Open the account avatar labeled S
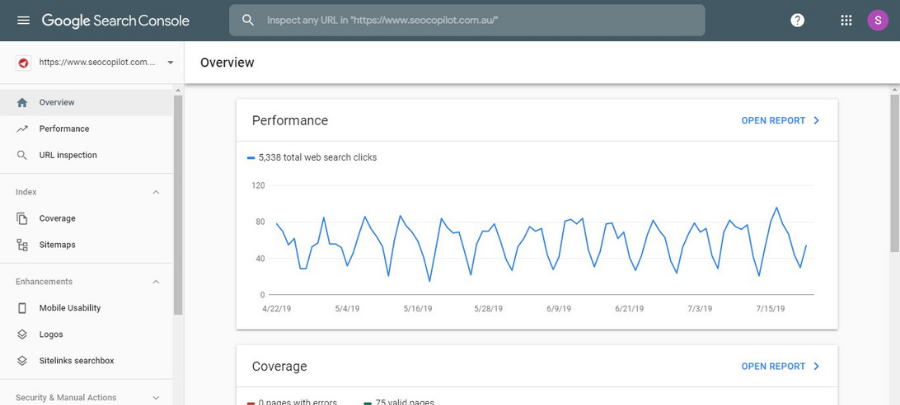The height and width of the screenshot is (405, 900). pos(878,21)
